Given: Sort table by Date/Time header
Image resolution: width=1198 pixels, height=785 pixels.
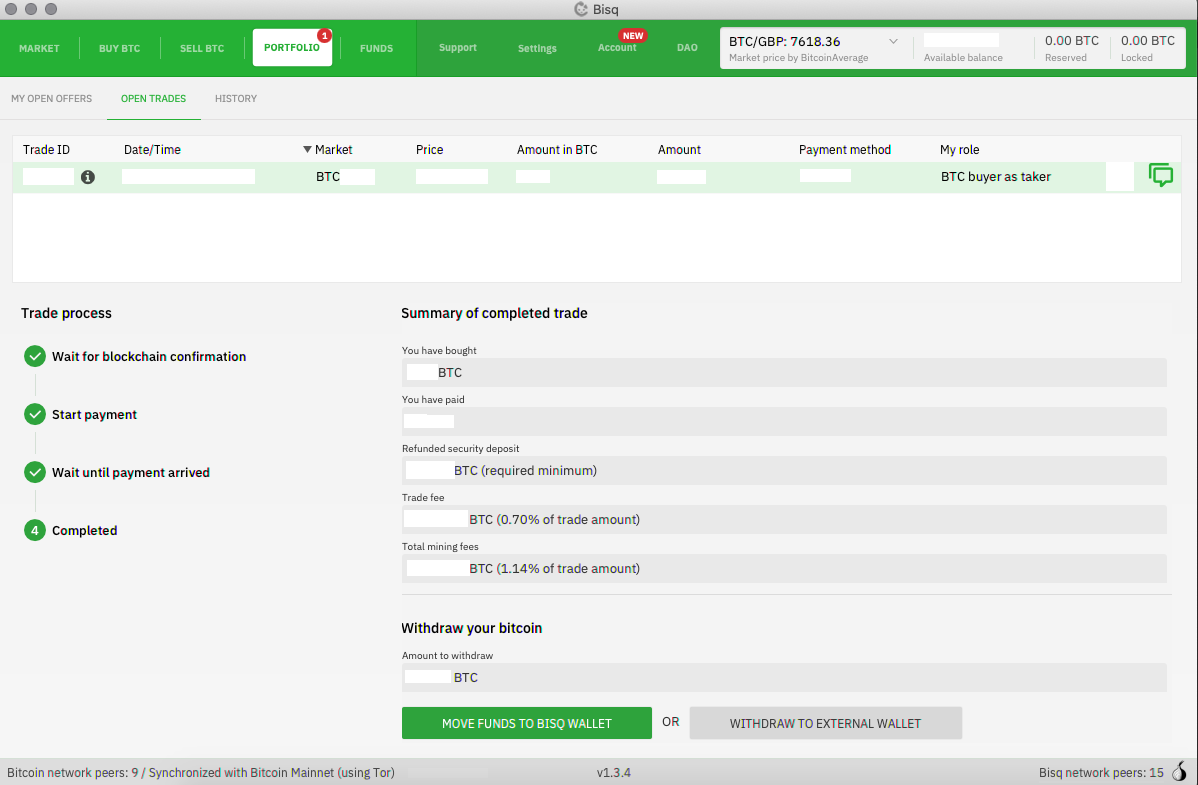Looking at the screenshot, I should point(152,150).
